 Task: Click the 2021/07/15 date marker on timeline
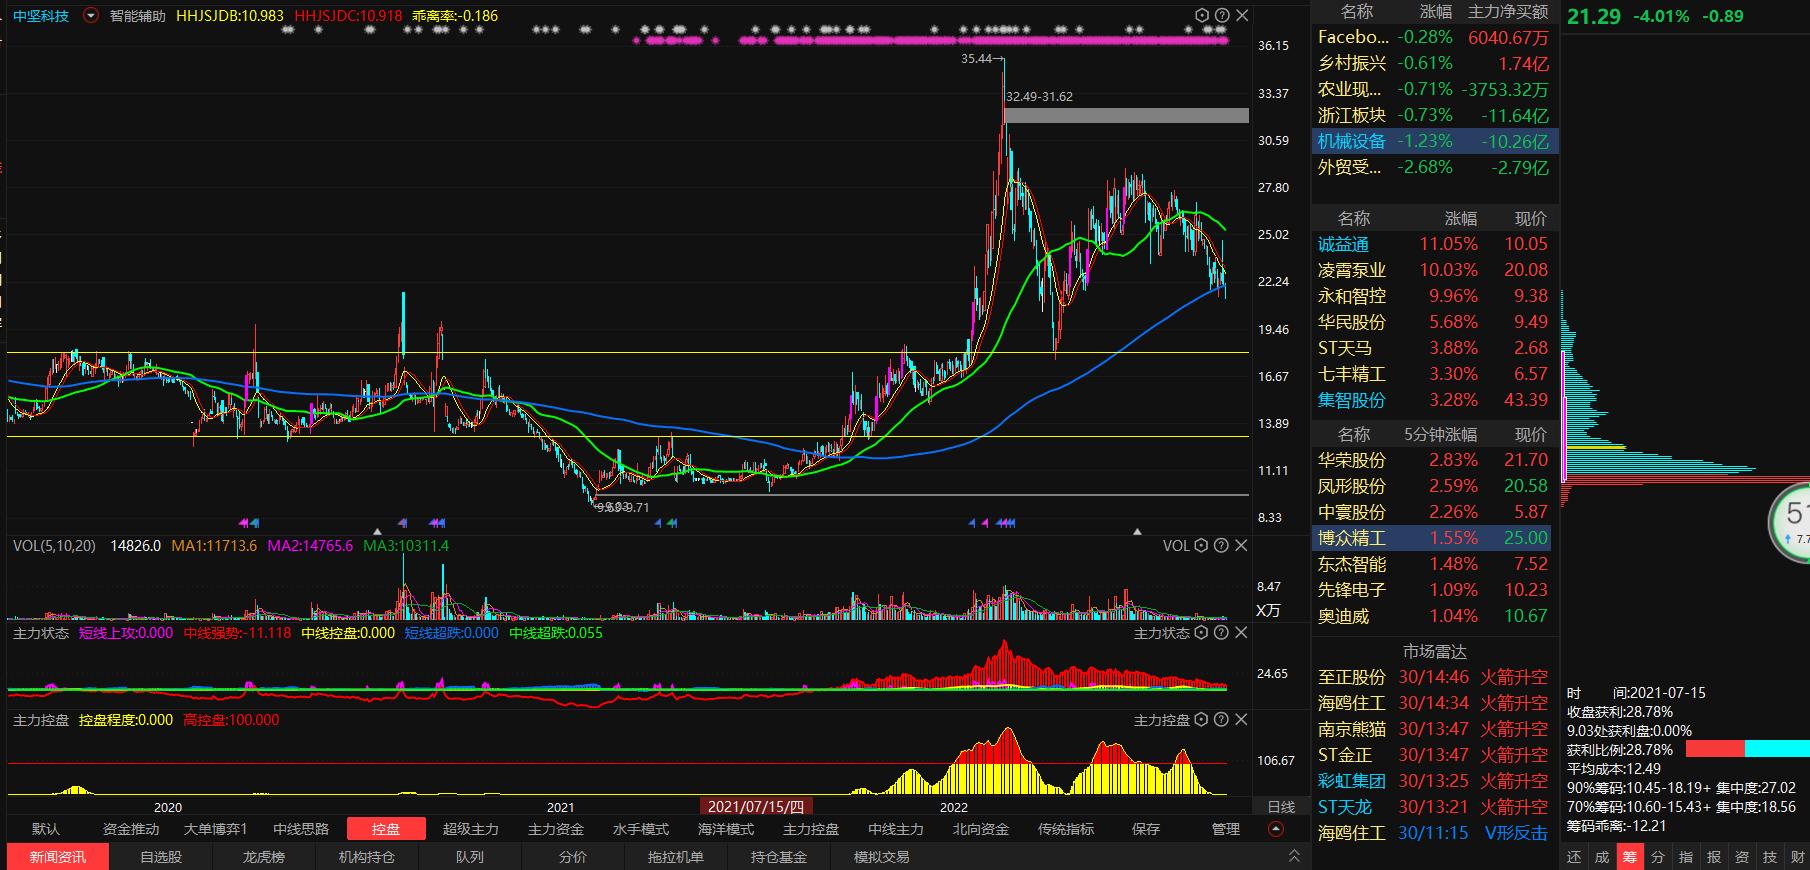756,807
